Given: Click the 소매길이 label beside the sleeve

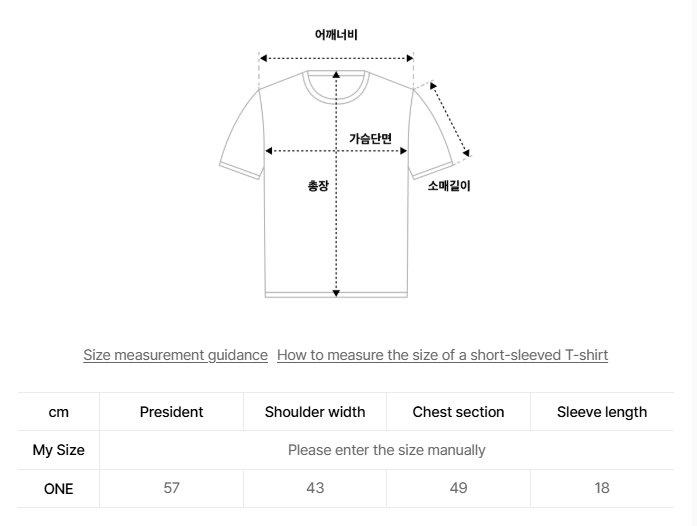Looking at the screenshot, I should coord(448,185).
